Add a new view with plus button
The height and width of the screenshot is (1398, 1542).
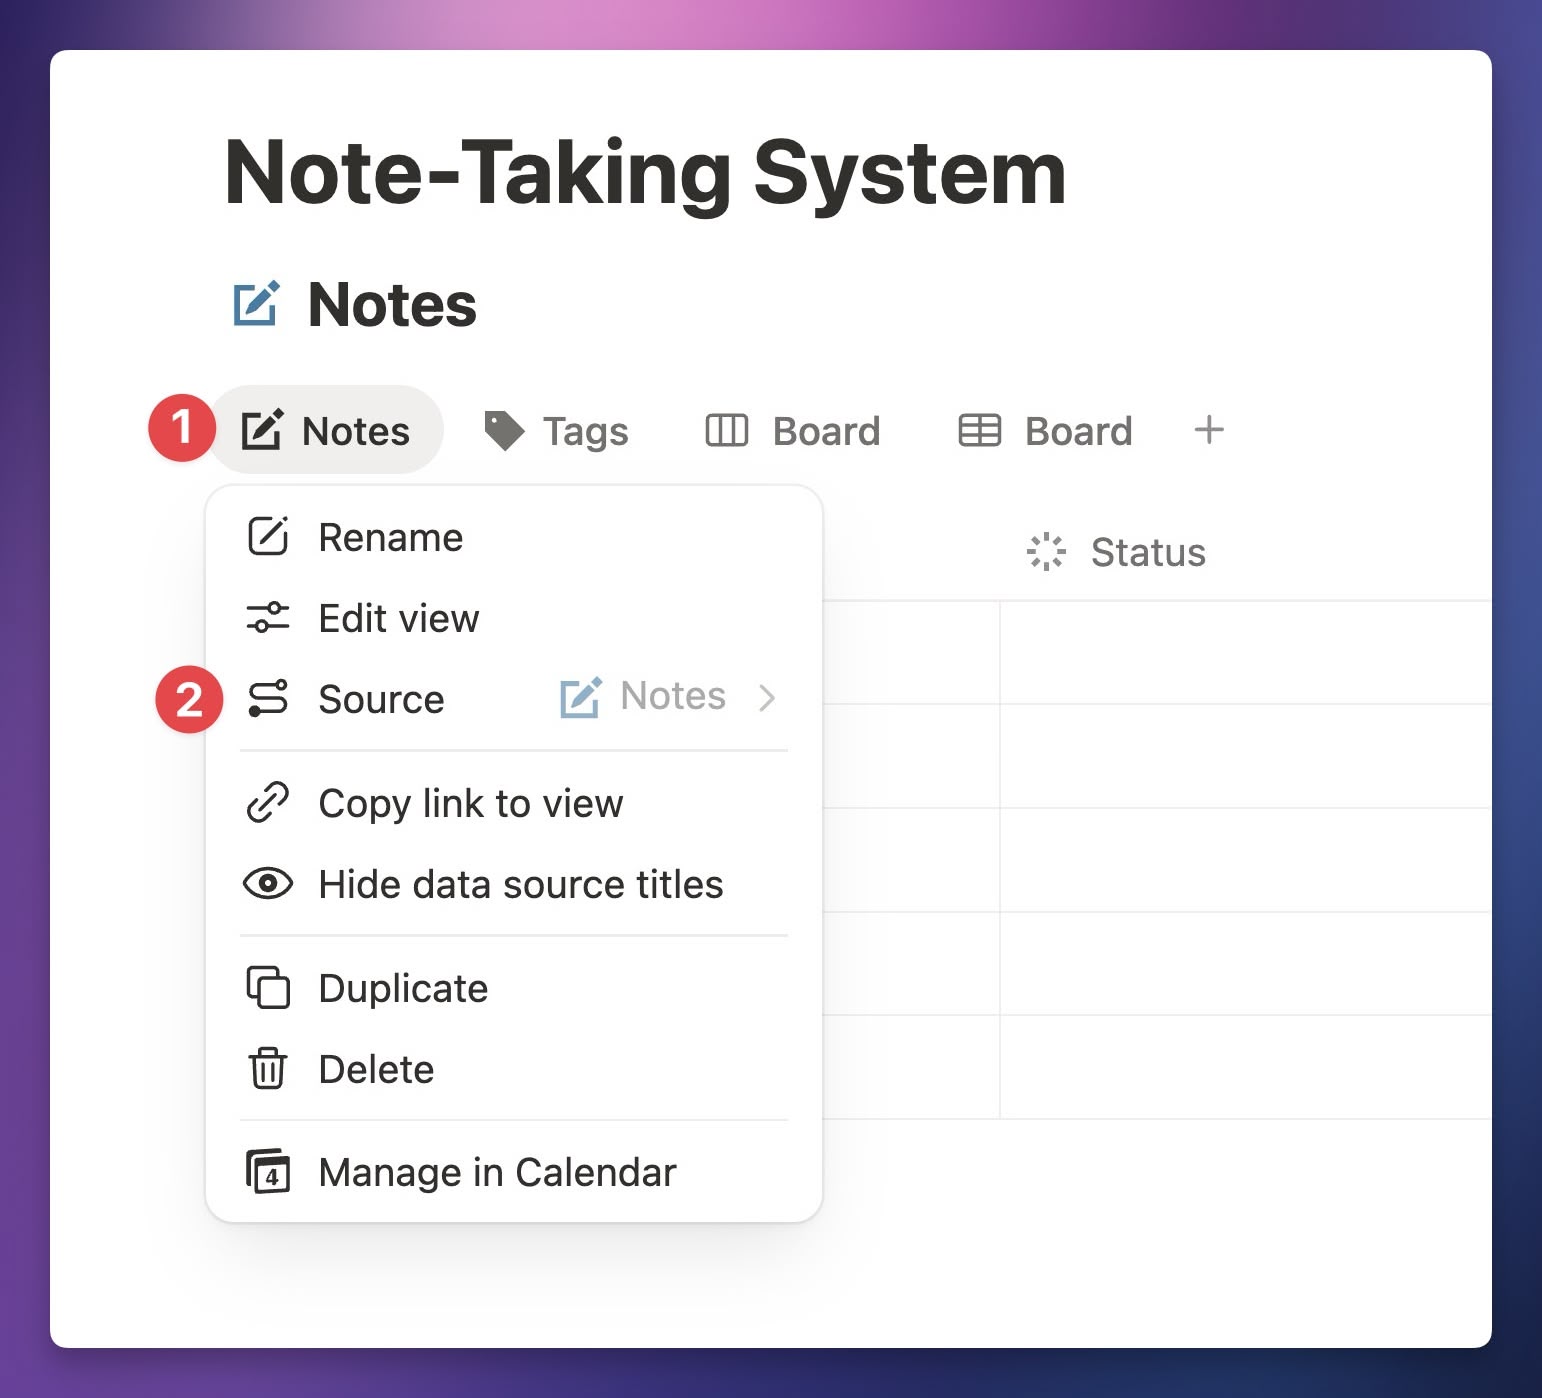coord(1209,430)
